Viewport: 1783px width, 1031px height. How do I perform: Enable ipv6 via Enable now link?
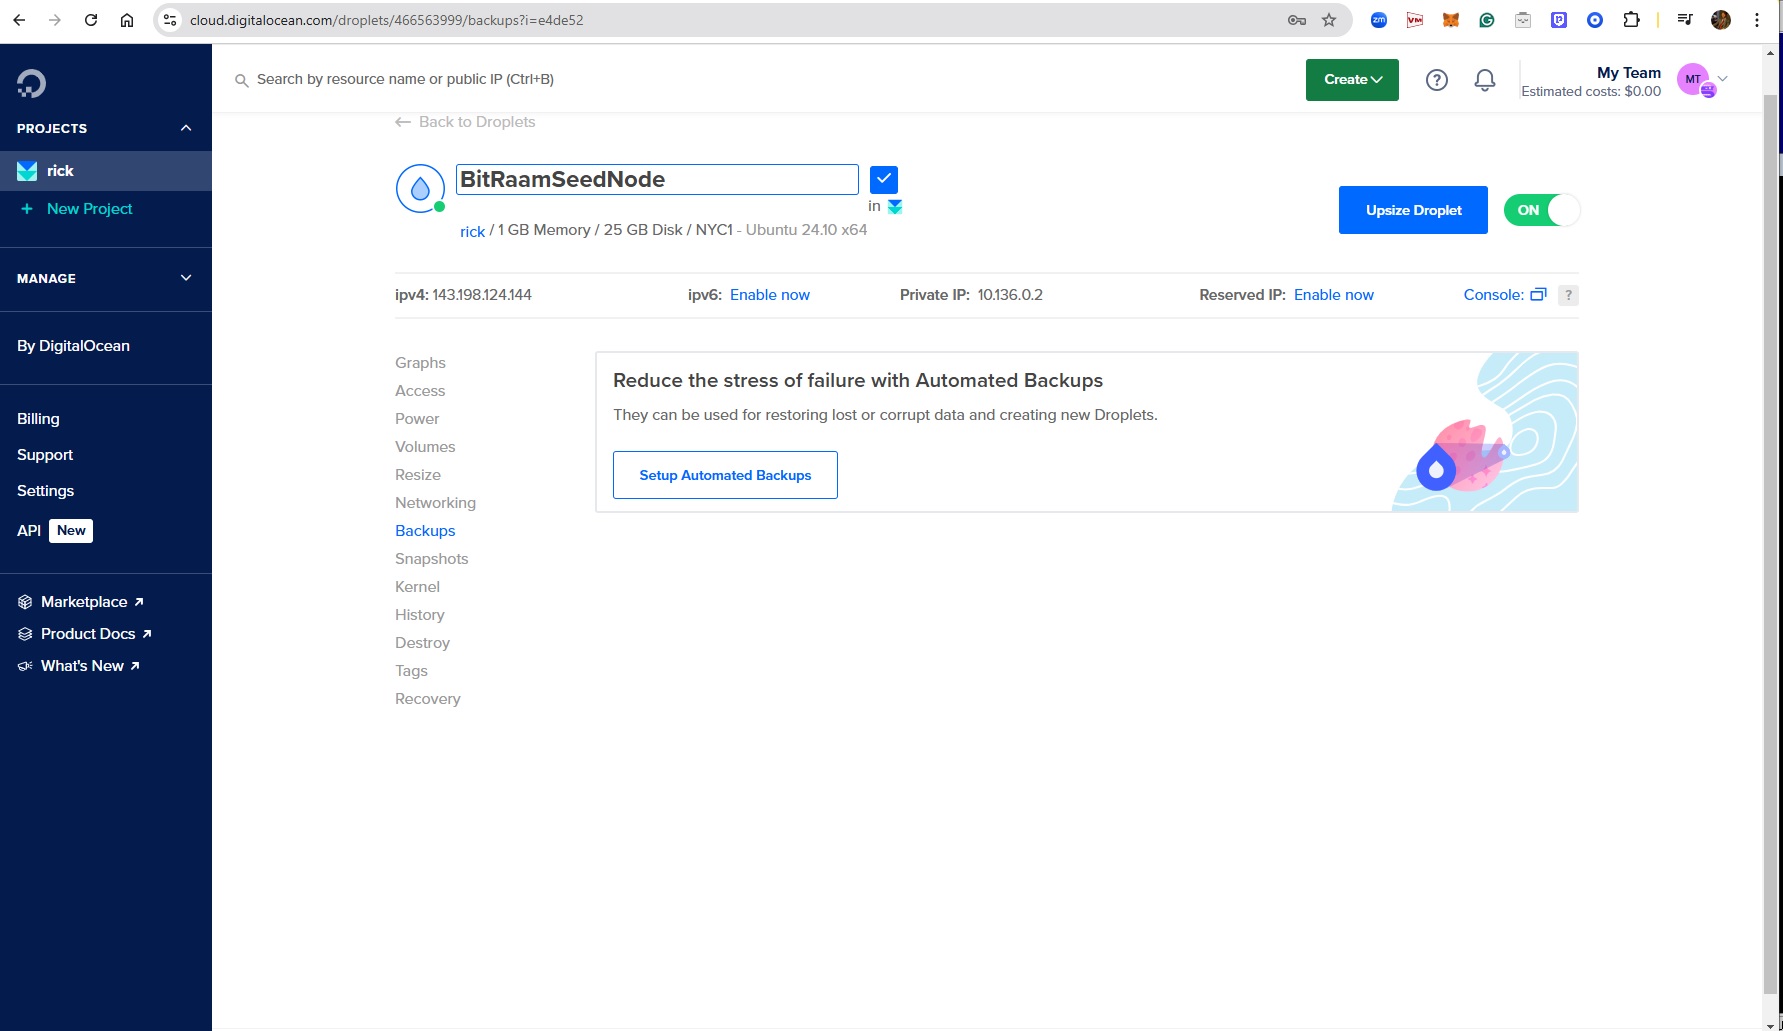[x=770, y=295]
